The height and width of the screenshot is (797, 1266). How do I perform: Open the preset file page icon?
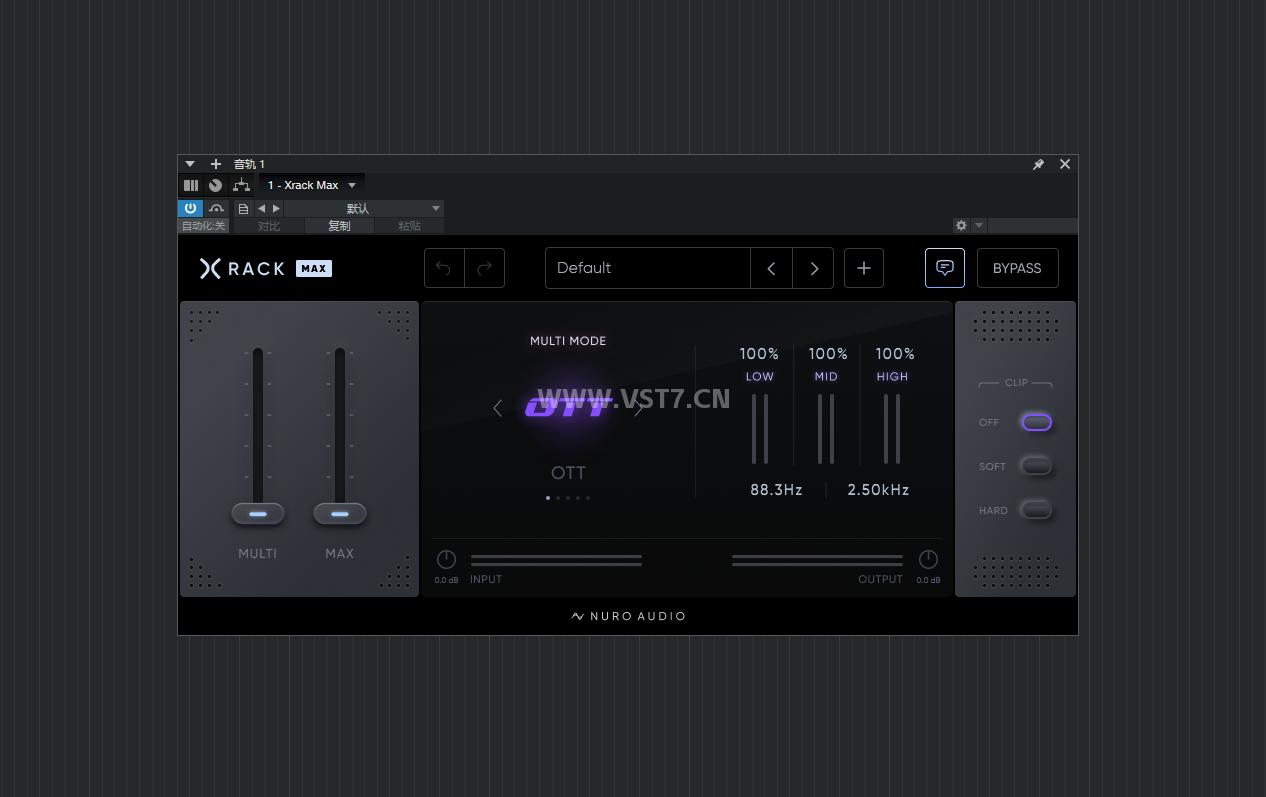point(244,208)
